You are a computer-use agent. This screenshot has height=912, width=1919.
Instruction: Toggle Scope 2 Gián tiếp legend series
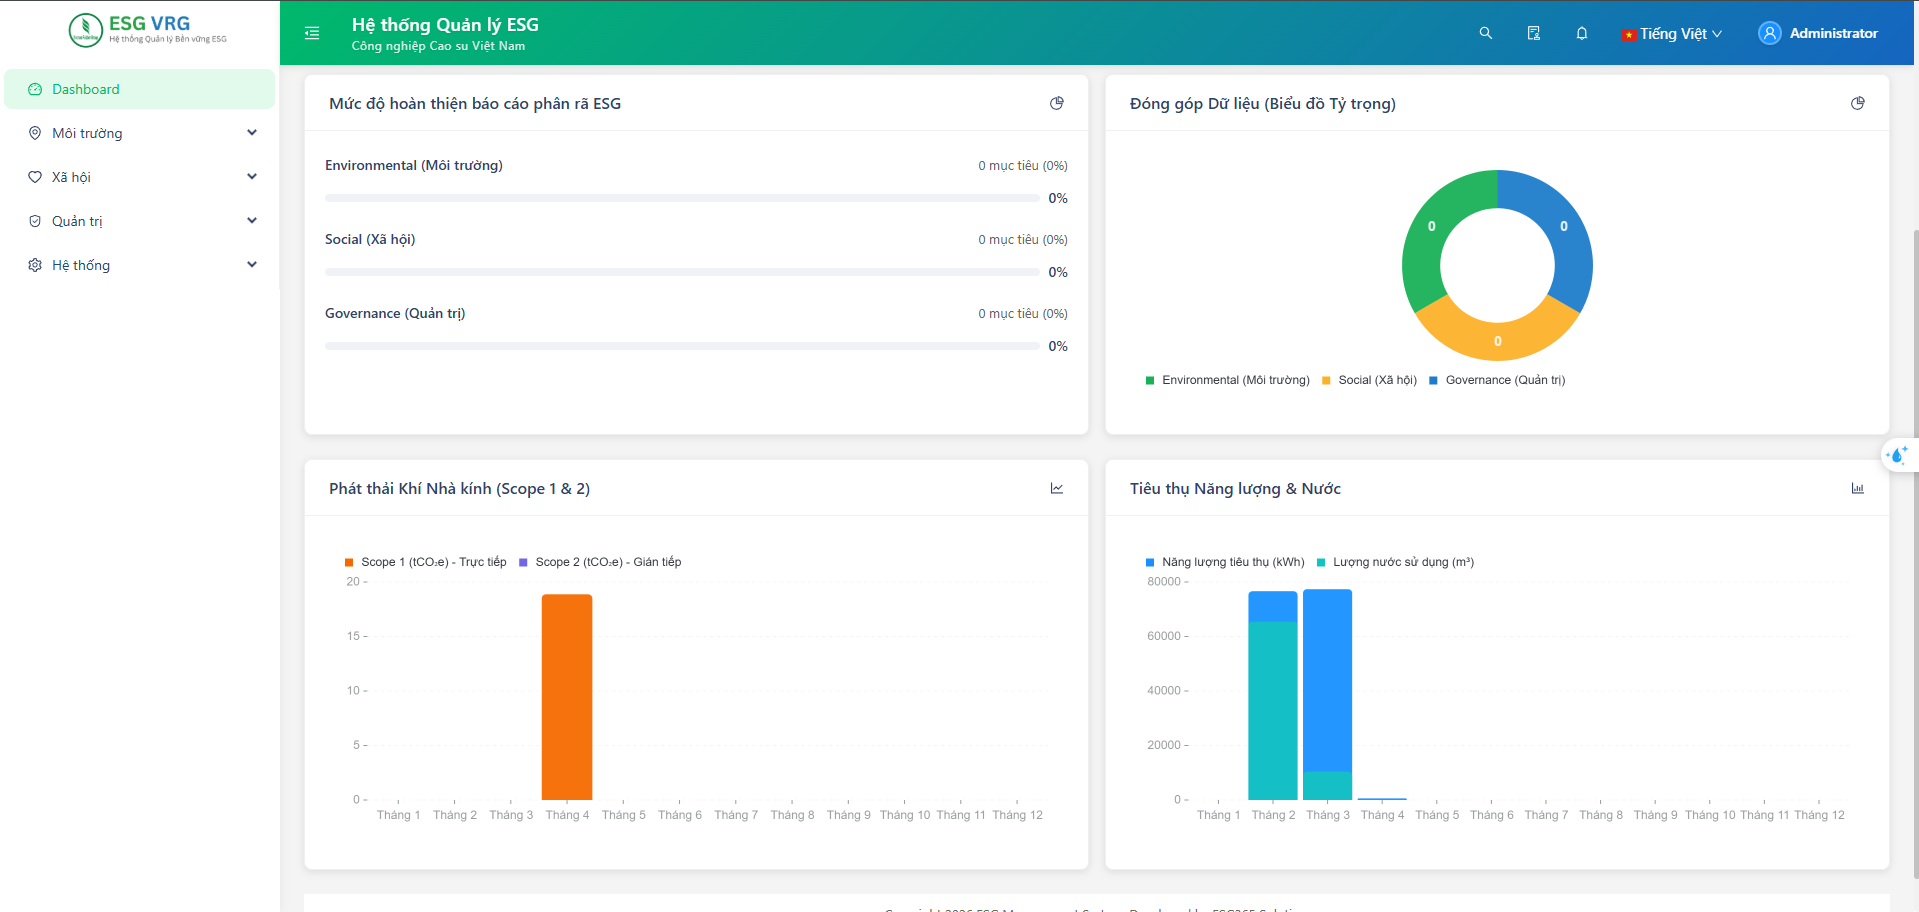600,562
